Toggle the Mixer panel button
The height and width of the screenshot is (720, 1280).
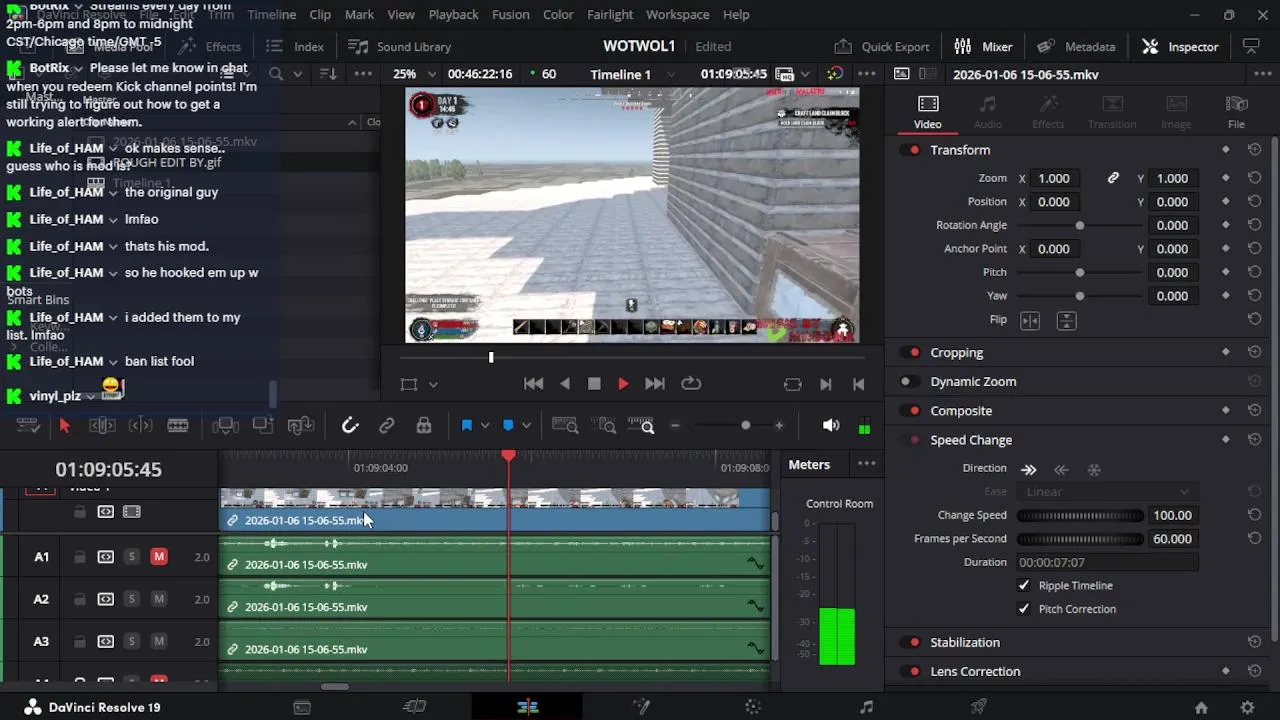(x=984, y=46)
